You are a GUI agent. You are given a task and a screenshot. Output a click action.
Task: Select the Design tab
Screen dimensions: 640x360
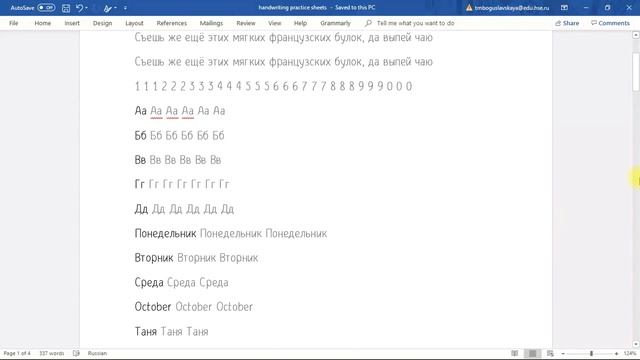coord(102,23)
